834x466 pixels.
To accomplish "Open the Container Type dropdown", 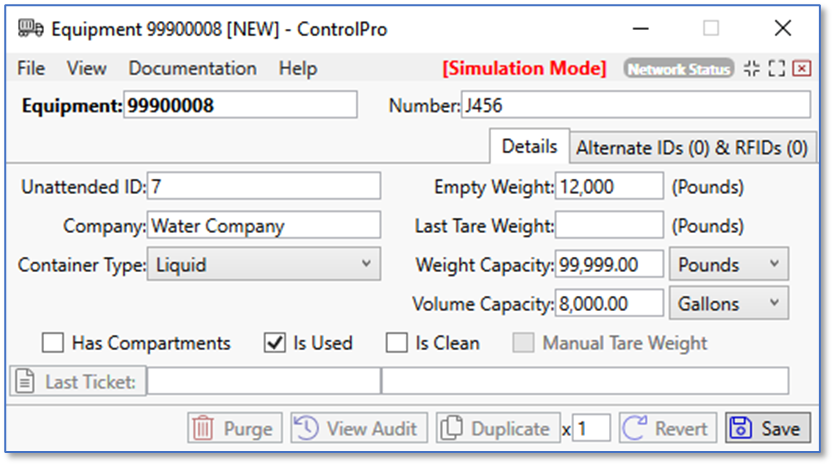I will coord(263,265).
